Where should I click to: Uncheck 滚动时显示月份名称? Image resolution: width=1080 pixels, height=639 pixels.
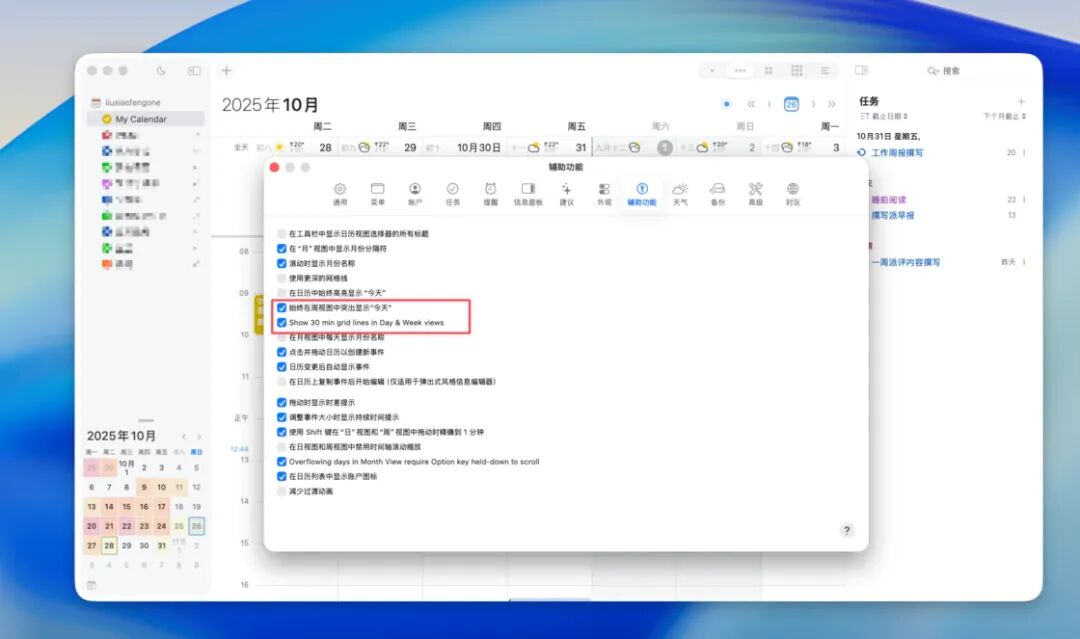pos(282,263)
